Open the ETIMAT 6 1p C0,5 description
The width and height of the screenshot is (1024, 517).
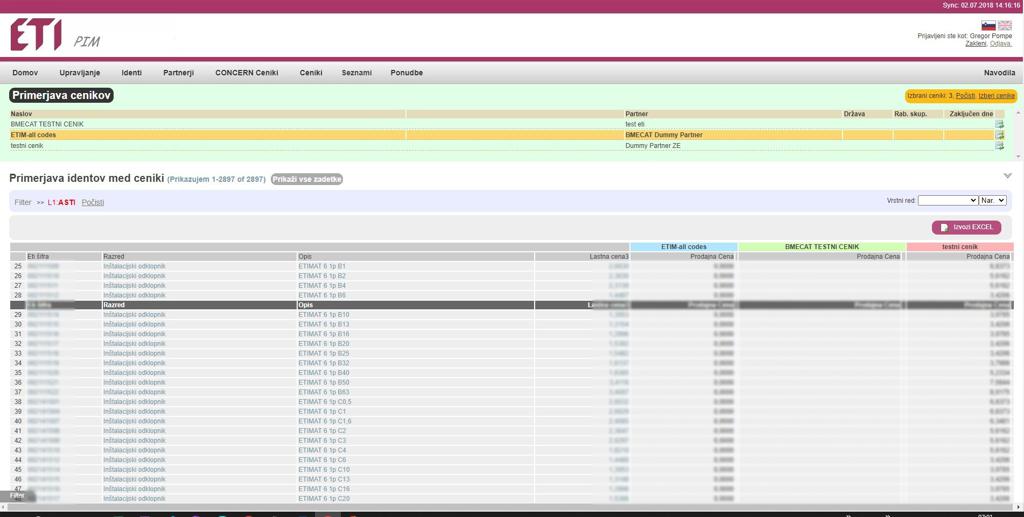click(x=325, y=402)
